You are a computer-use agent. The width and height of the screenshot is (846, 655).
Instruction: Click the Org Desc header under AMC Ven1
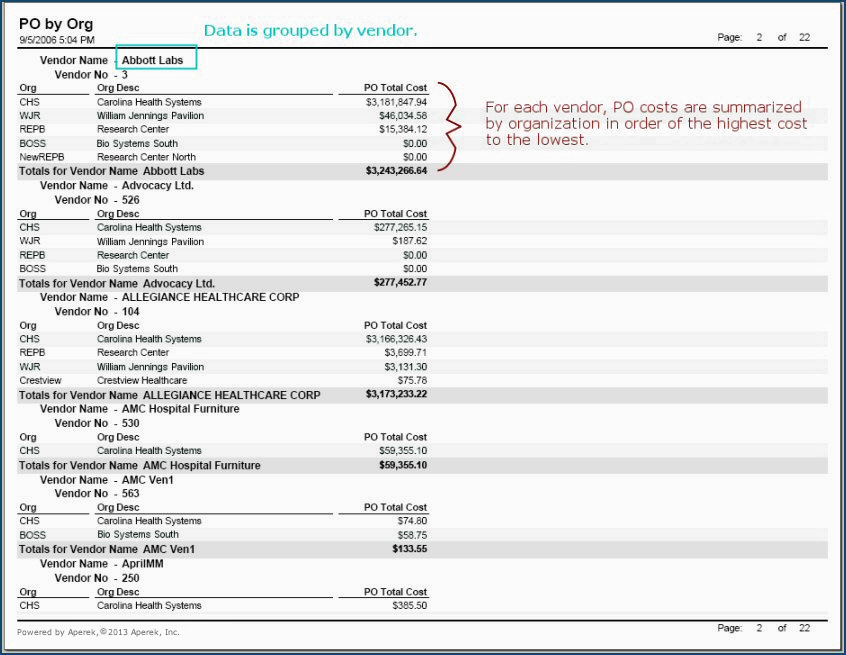click(118, 507)
